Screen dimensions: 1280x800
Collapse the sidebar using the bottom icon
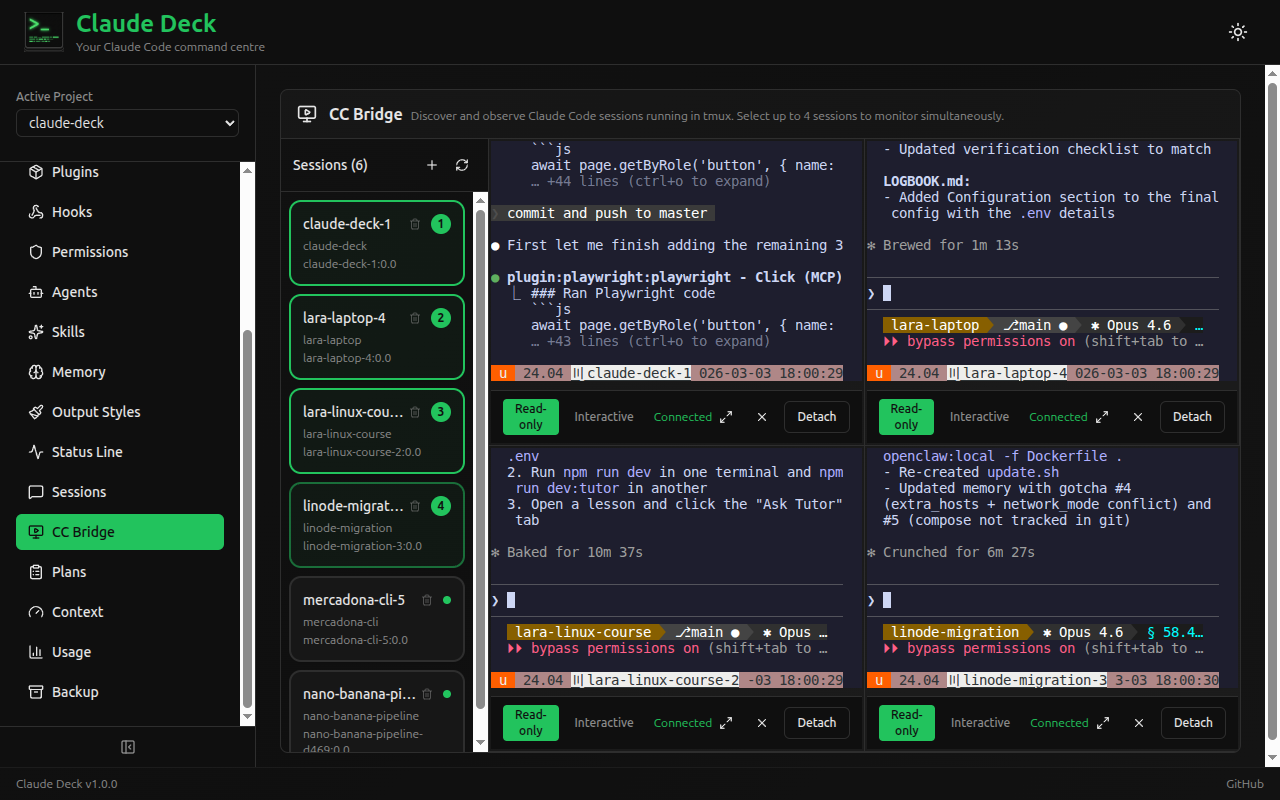point(128,747)
